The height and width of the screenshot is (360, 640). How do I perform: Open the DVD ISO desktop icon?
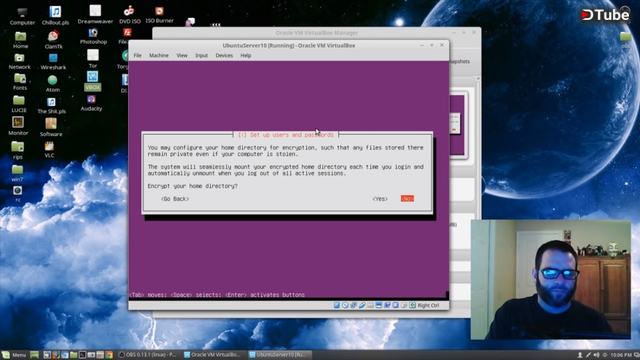click(x=130, y=16)
